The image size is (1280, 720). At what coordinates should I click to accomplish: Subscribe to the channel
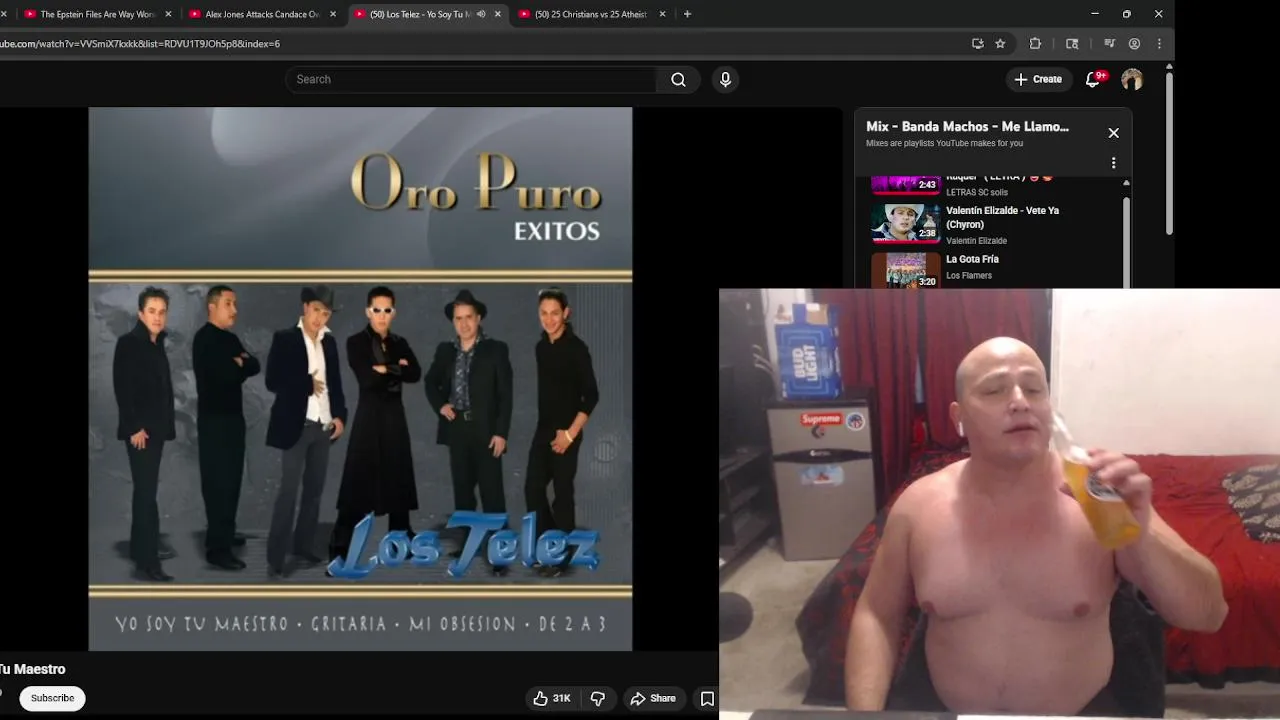click(52, 698)
